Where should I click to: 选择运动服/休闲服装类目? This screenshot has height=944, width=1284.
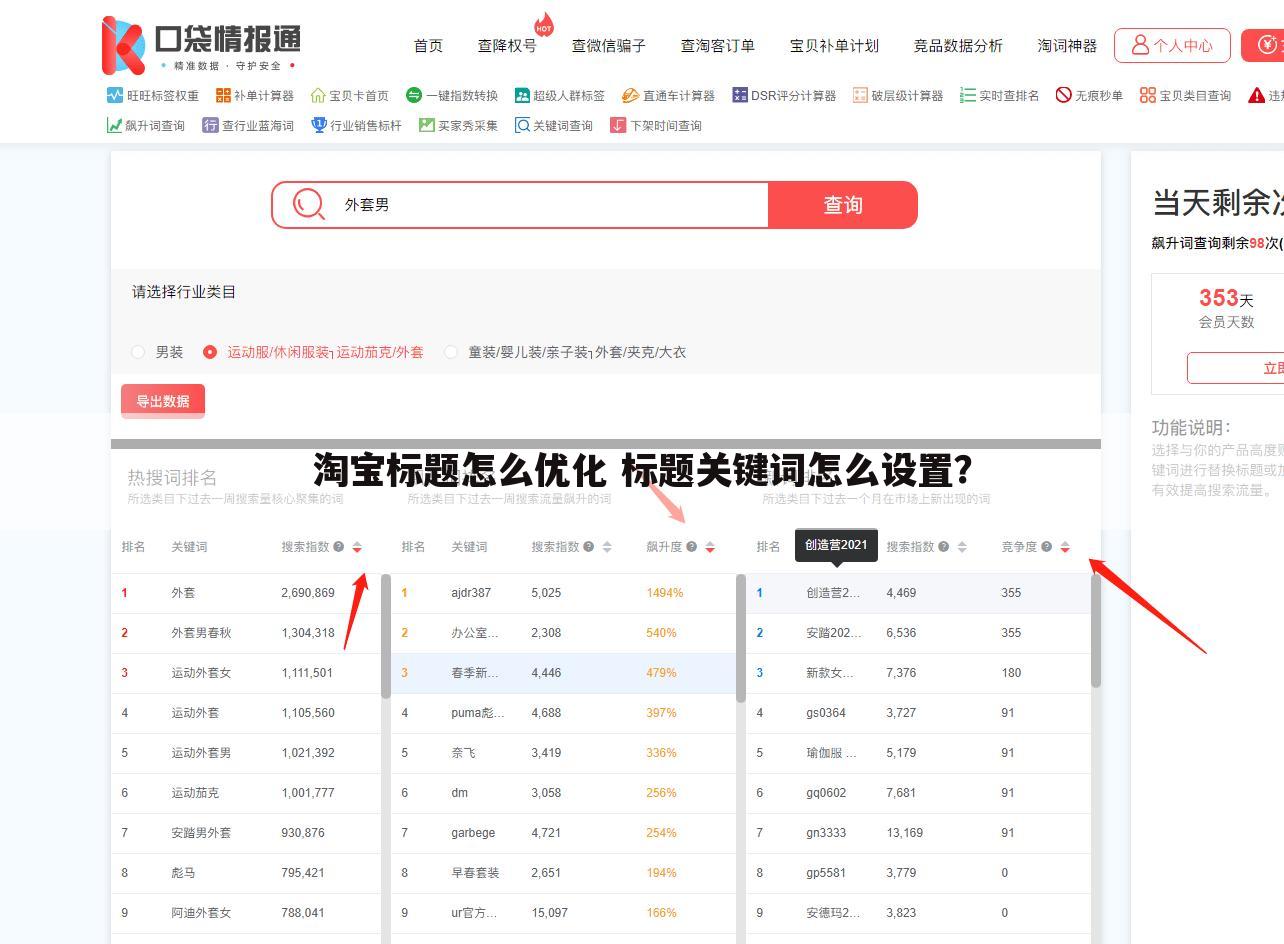[210, 352]
